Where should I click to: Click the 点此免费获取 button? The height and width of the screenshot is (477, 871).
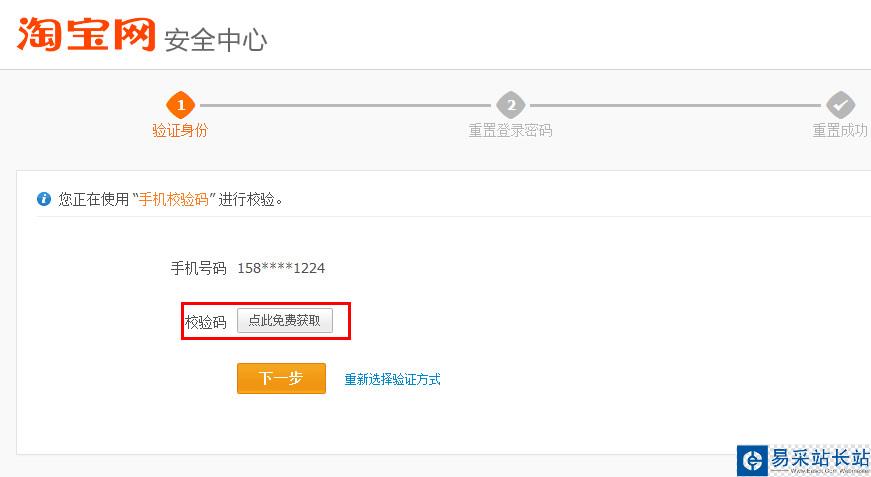285,321
